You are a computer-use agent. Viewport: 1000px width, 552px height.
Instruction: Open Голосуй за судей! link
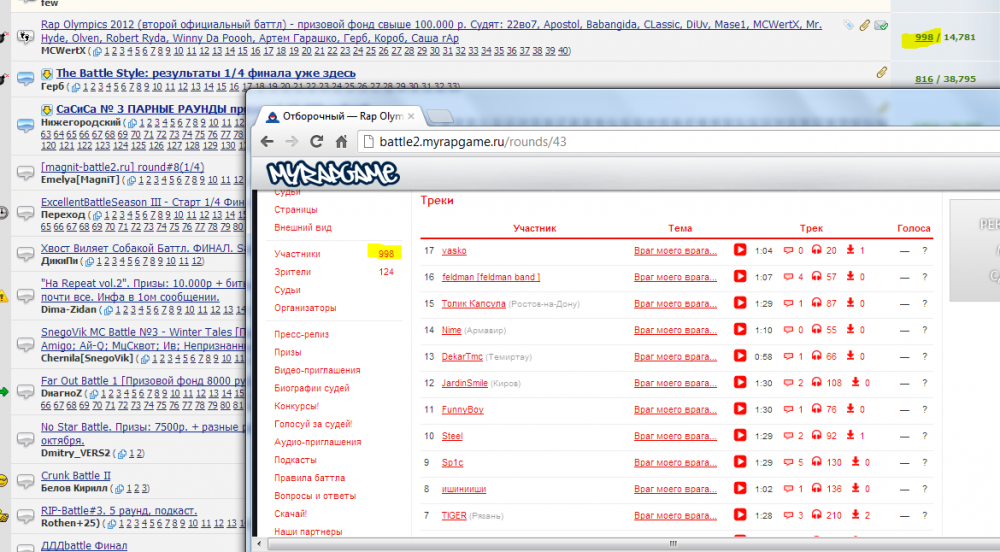(313, 424)
